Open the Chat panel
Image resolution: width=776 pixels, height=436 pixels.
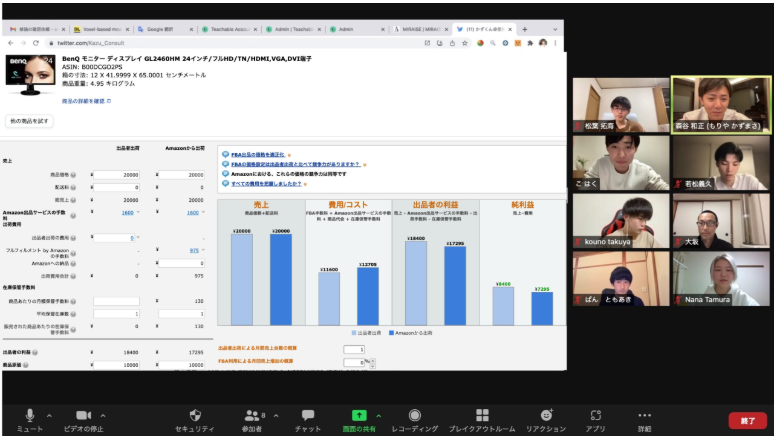pos(308,421)
